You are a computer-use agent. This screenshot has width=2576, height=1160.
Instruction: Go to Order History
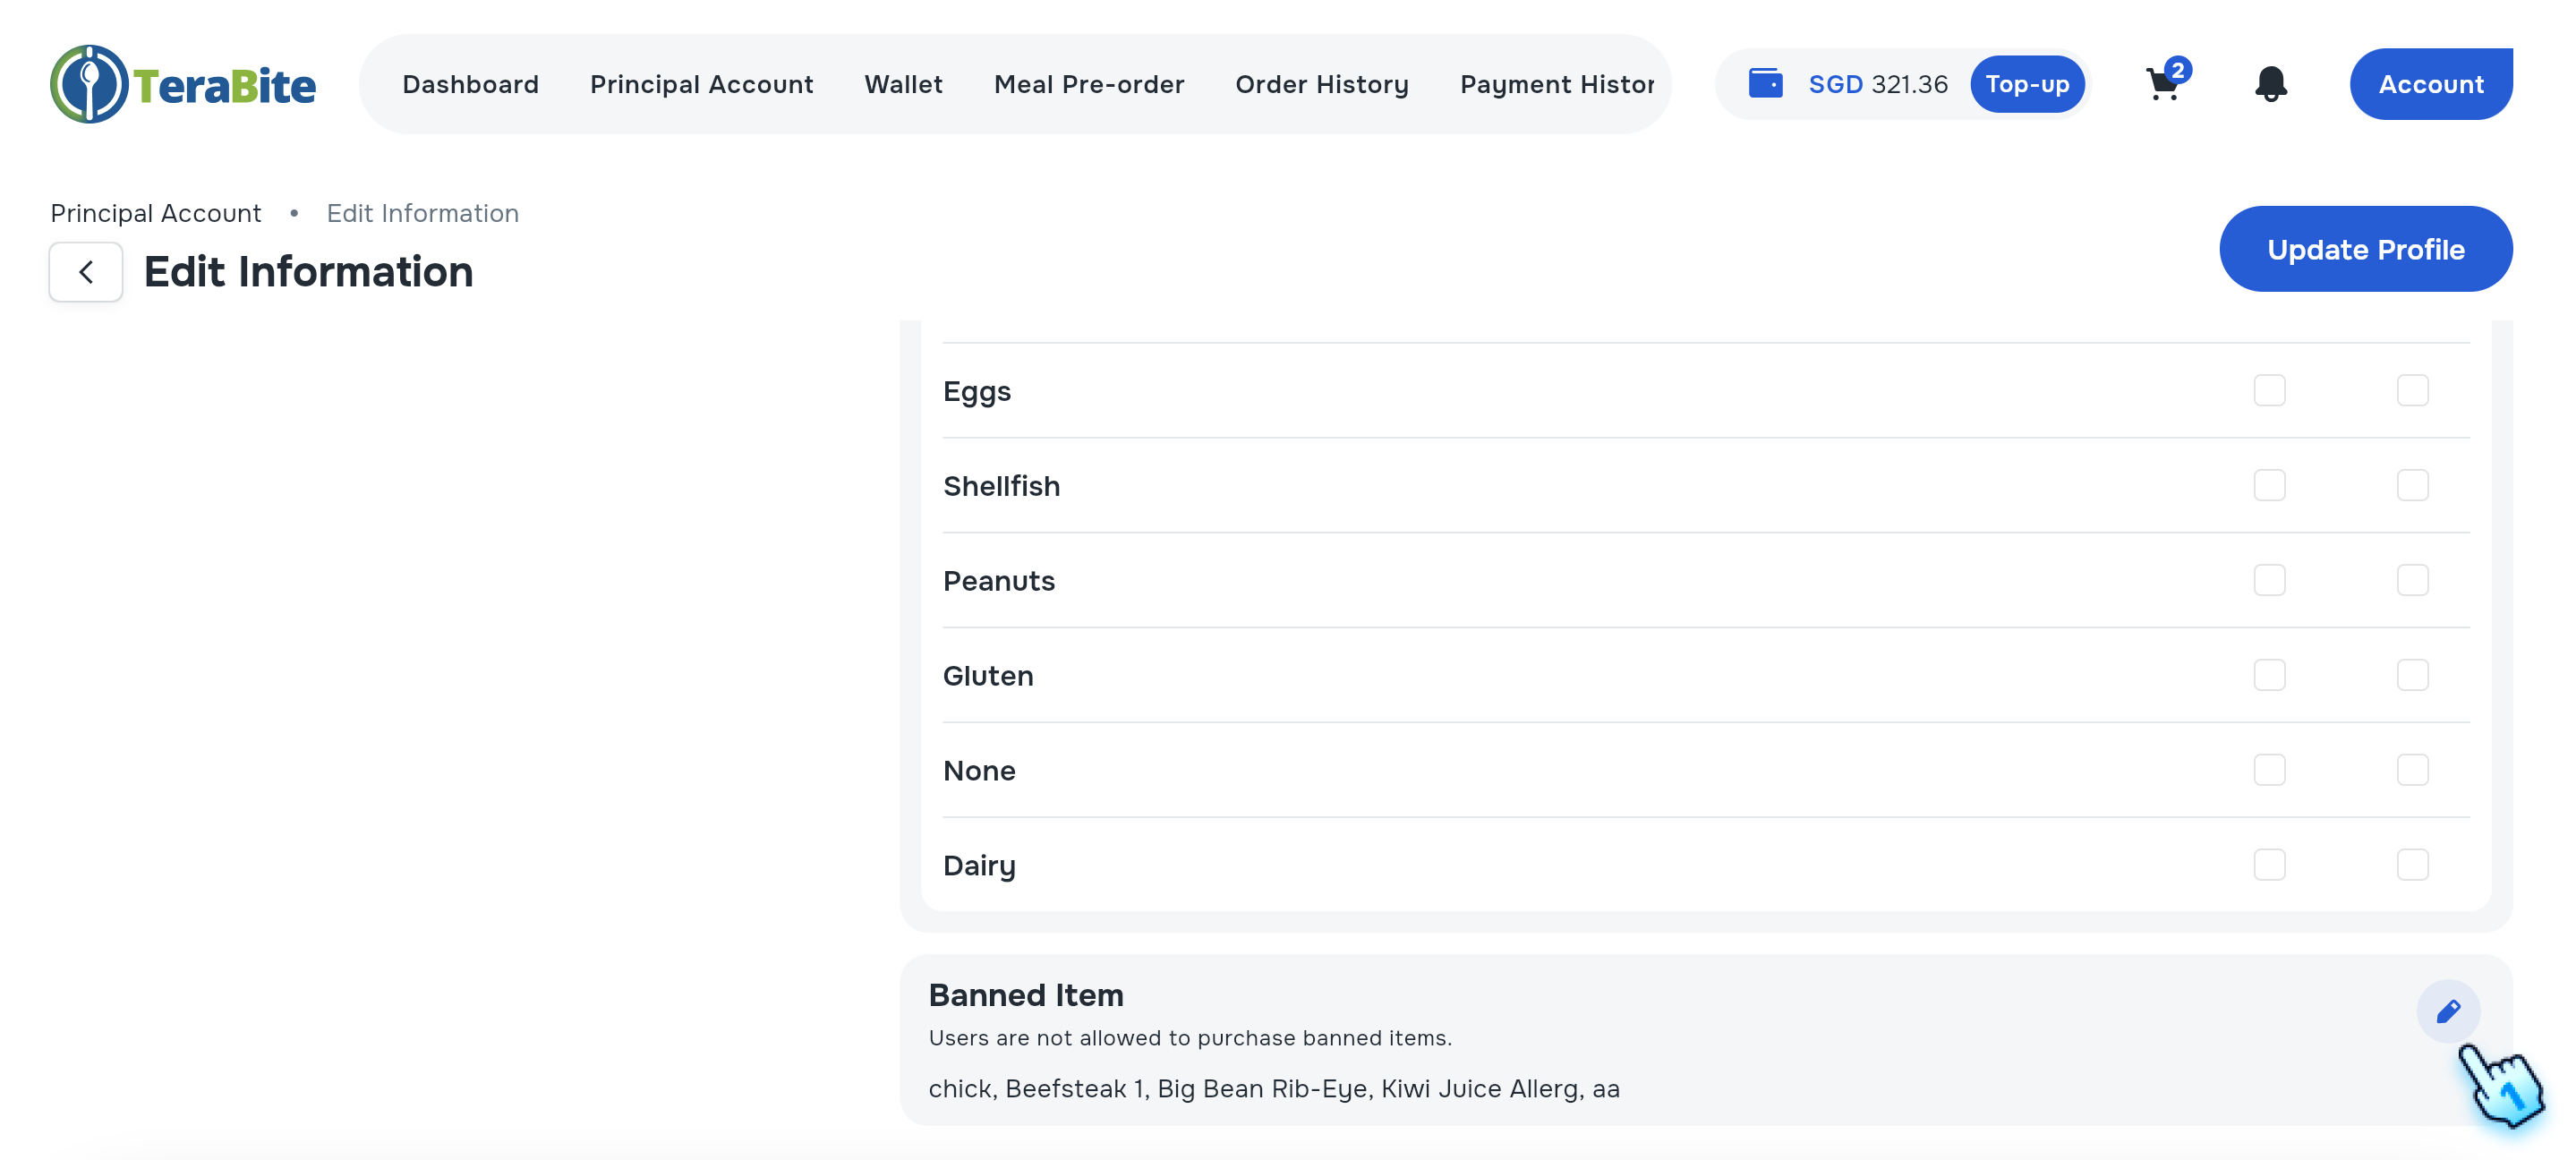(x=1322, y=84)
